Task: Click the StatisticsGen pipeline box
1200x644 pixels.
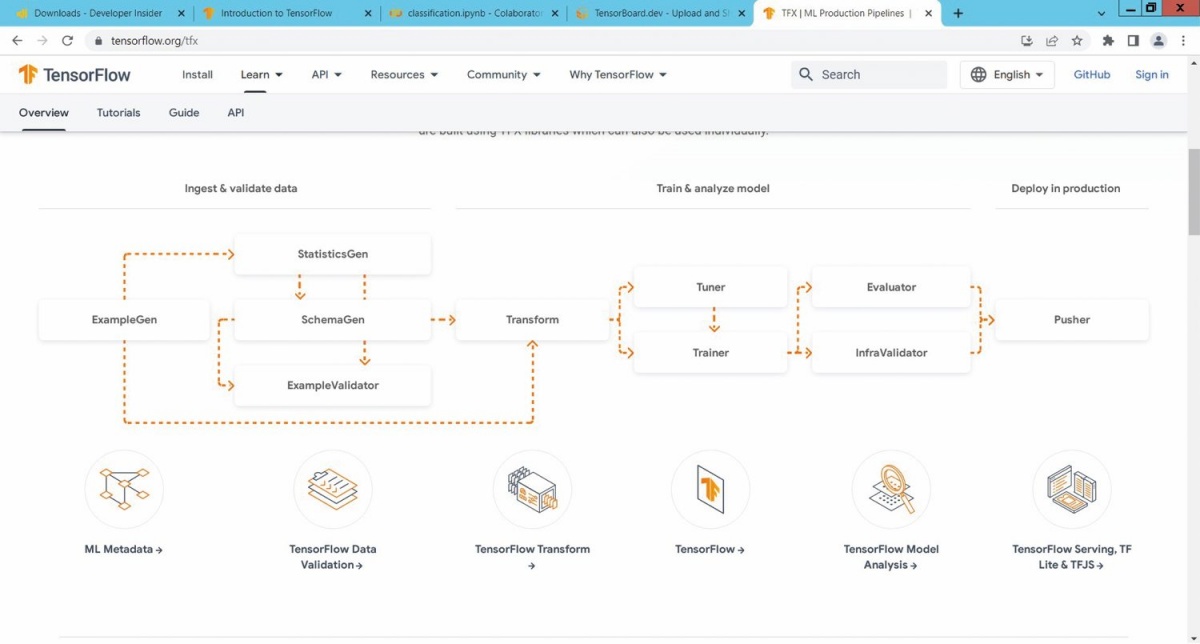Action: (333, 254)
